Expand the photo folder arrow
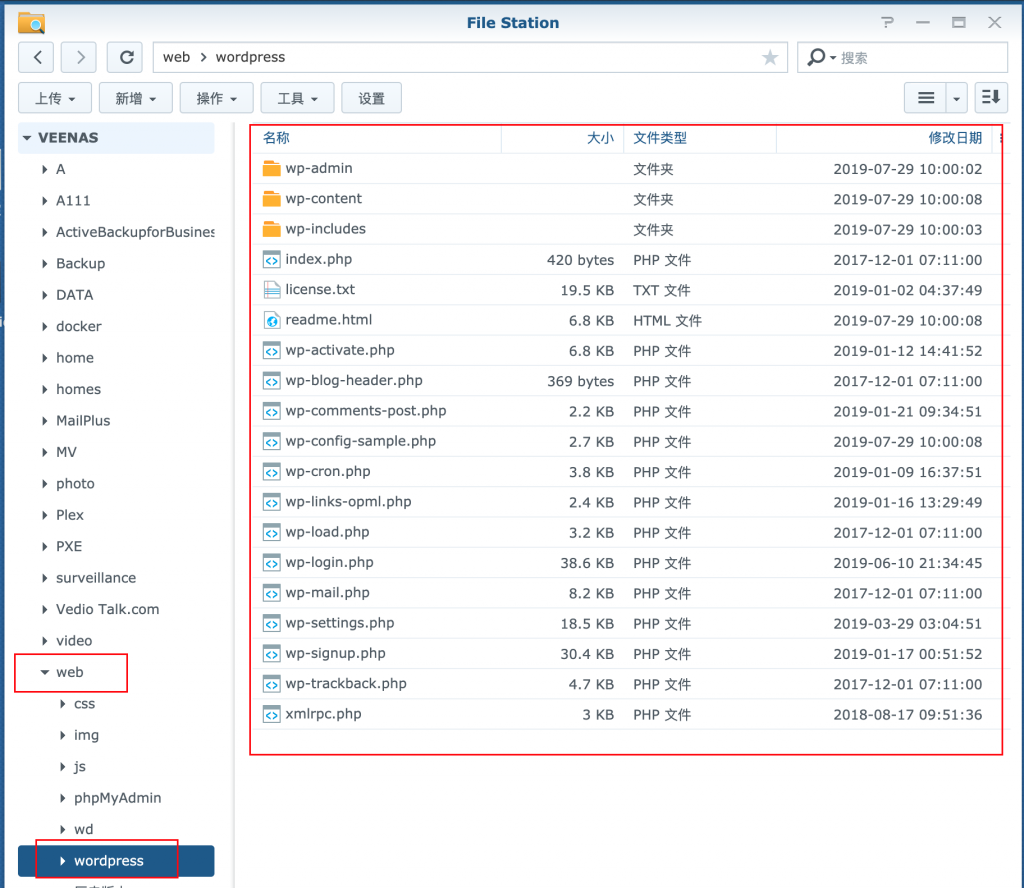 [x=44, y=484]
